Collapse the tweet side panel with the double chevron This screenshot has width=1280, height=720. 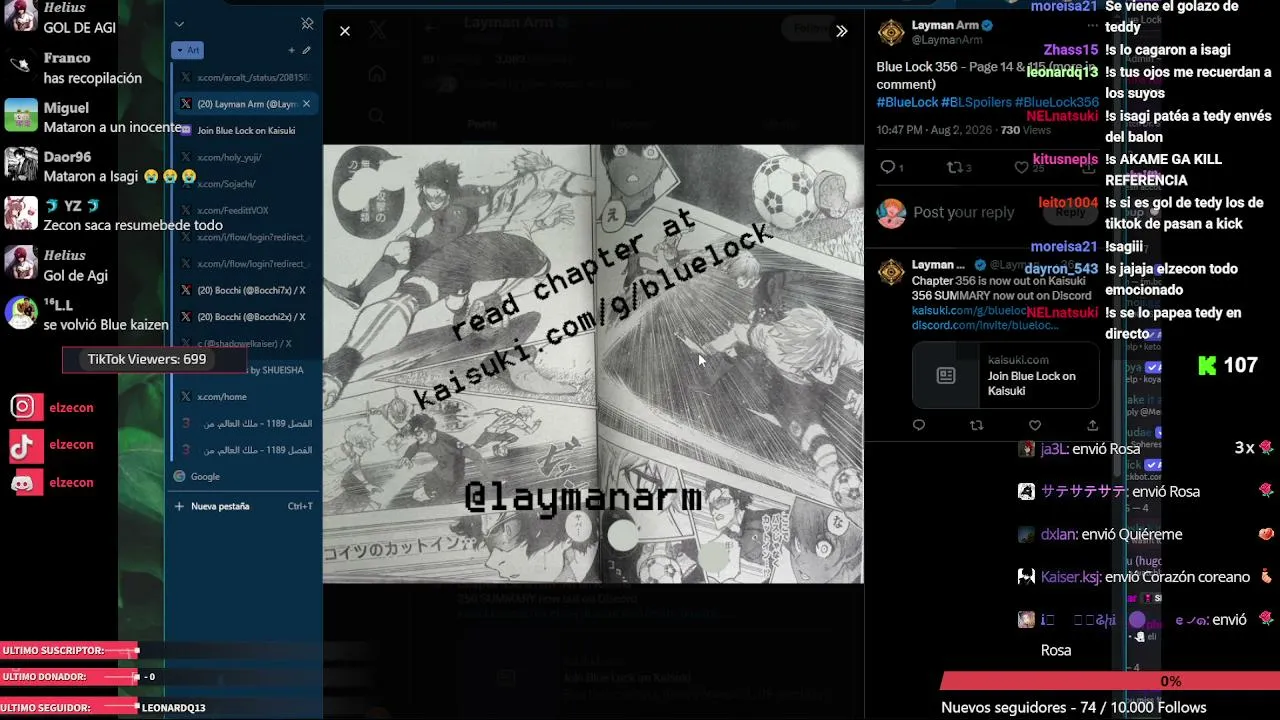pyautogui.click(x=842, y=31)
